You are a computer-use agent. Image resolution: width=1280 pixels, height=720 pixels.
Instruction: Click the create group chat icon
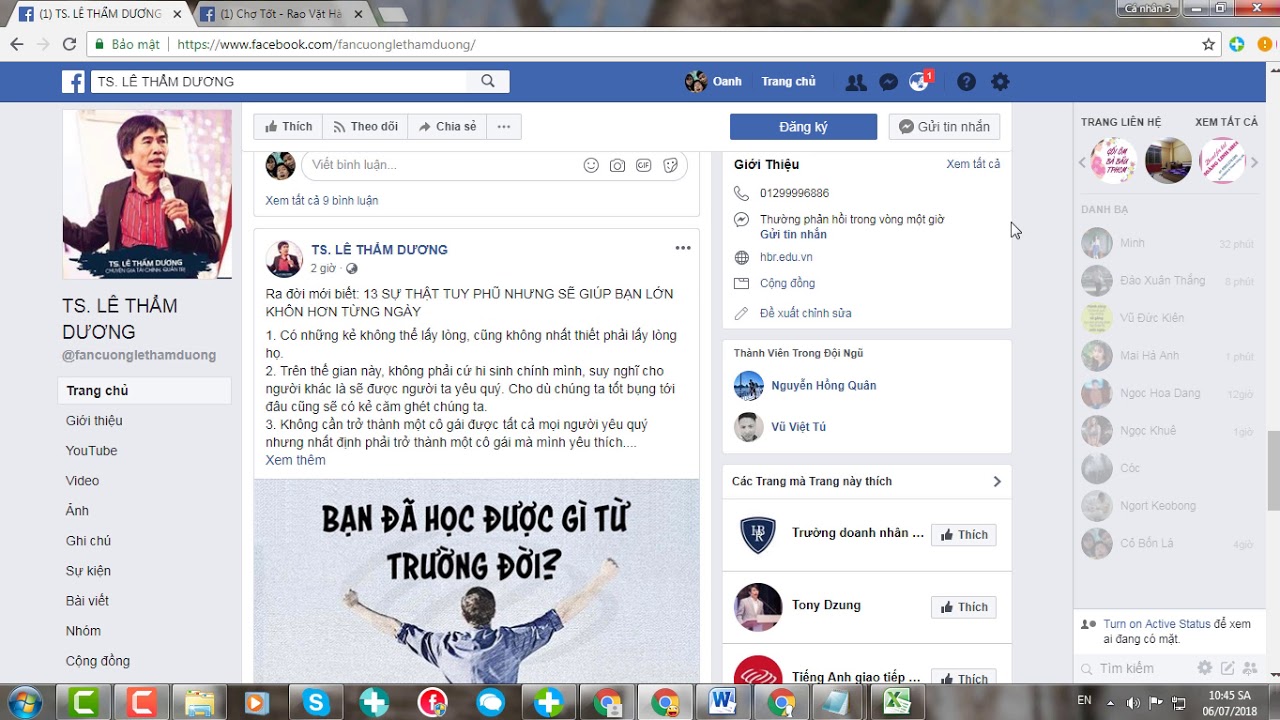pyautogui.click(x=1249, y=668)
